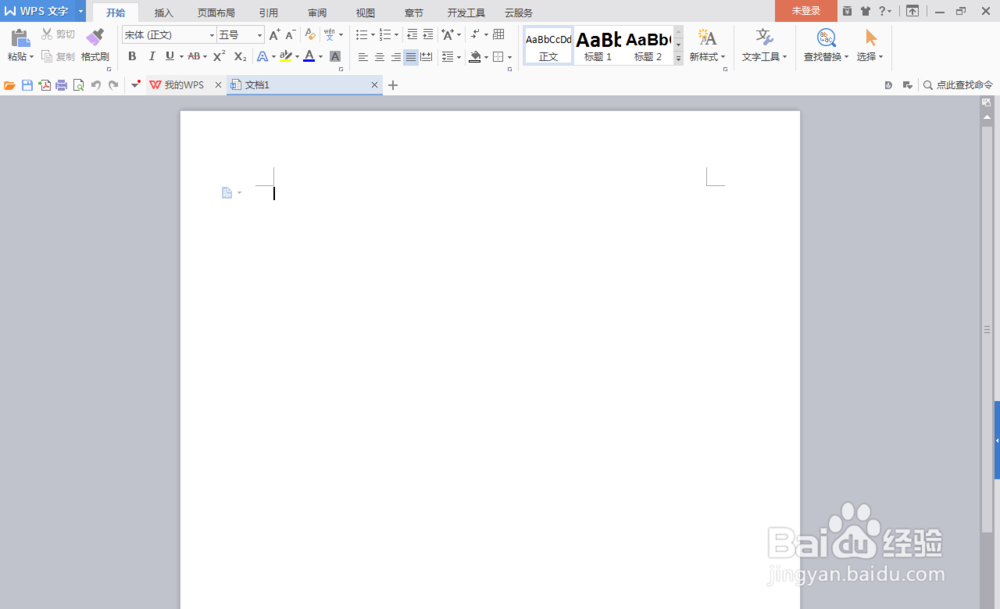Click the 未登录 login button
This screenshot has width=1000, height=609.
click(805, 10)
